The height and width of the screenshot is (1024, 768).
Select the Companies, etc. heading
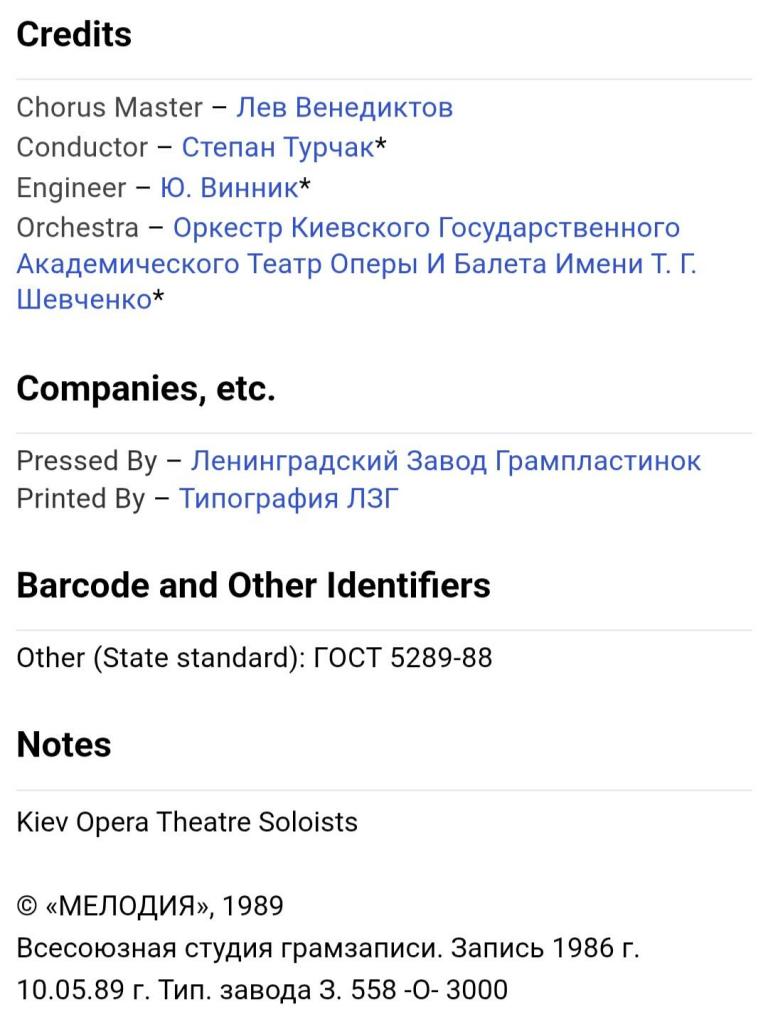tap(145, 389)
